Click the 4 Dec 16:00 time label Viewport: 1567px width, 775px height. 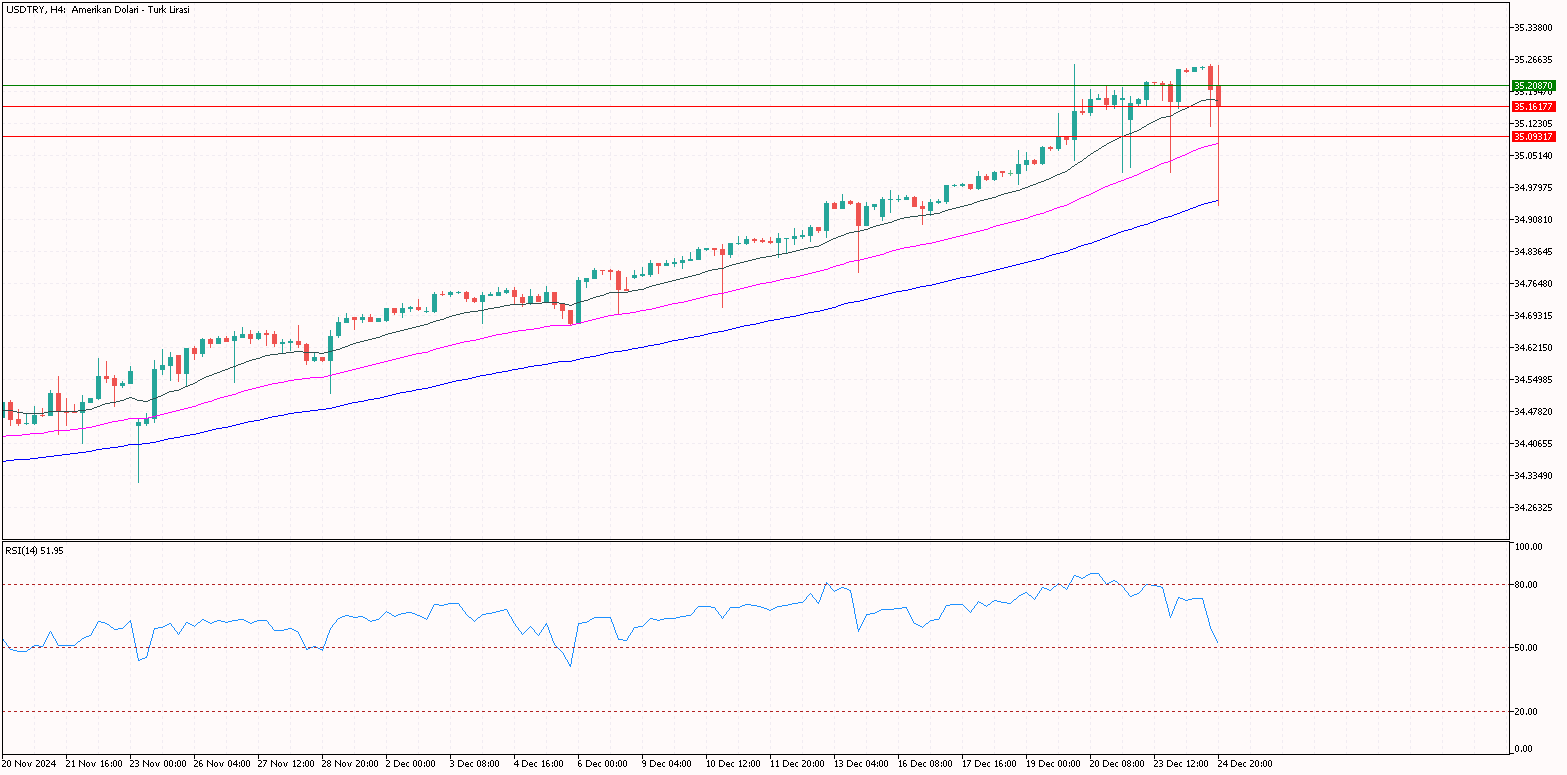[539, 764]
